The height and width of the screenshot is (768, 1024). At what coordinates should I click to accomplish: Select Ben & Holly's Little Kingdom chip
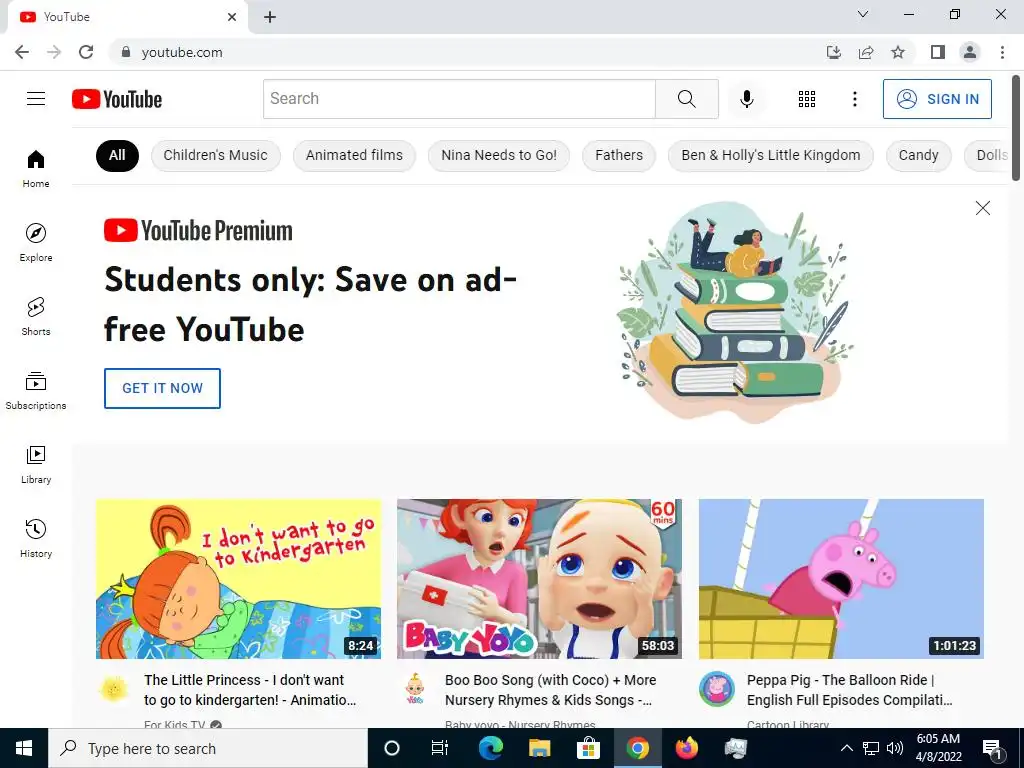(x=771, y=155)
